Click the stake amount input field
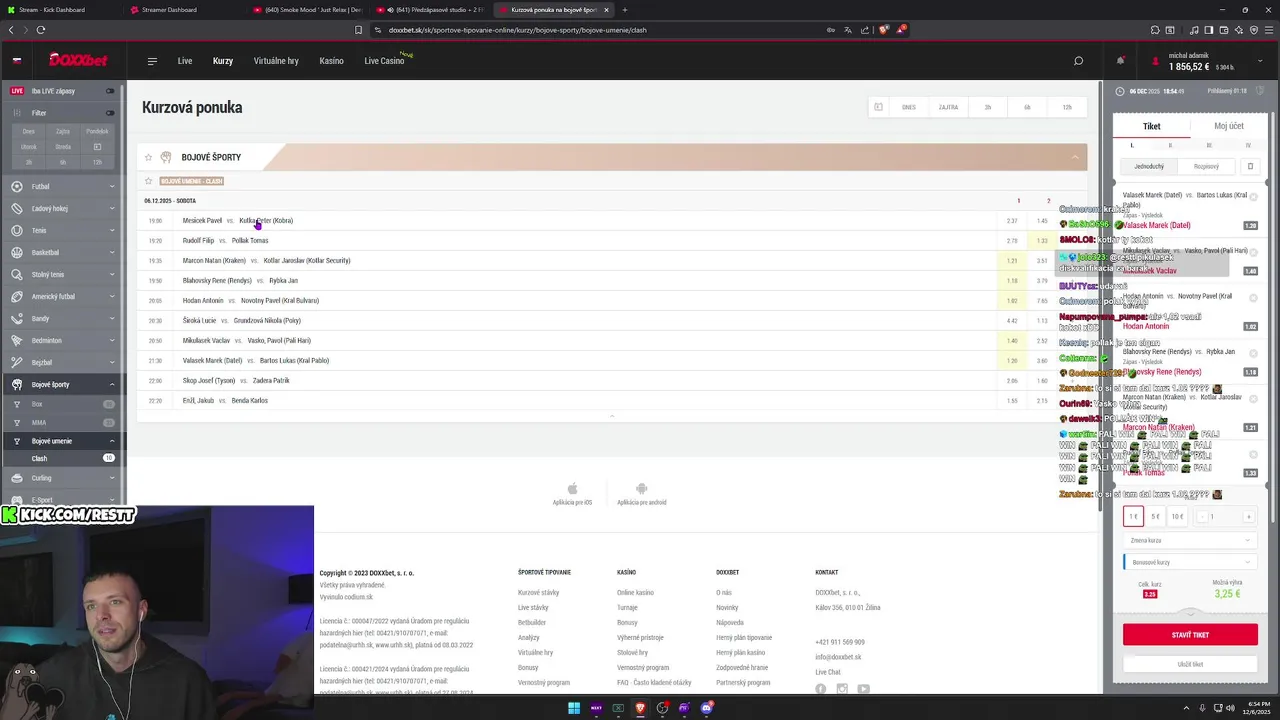This screenshot has width=1280, height=720. 1225,516
